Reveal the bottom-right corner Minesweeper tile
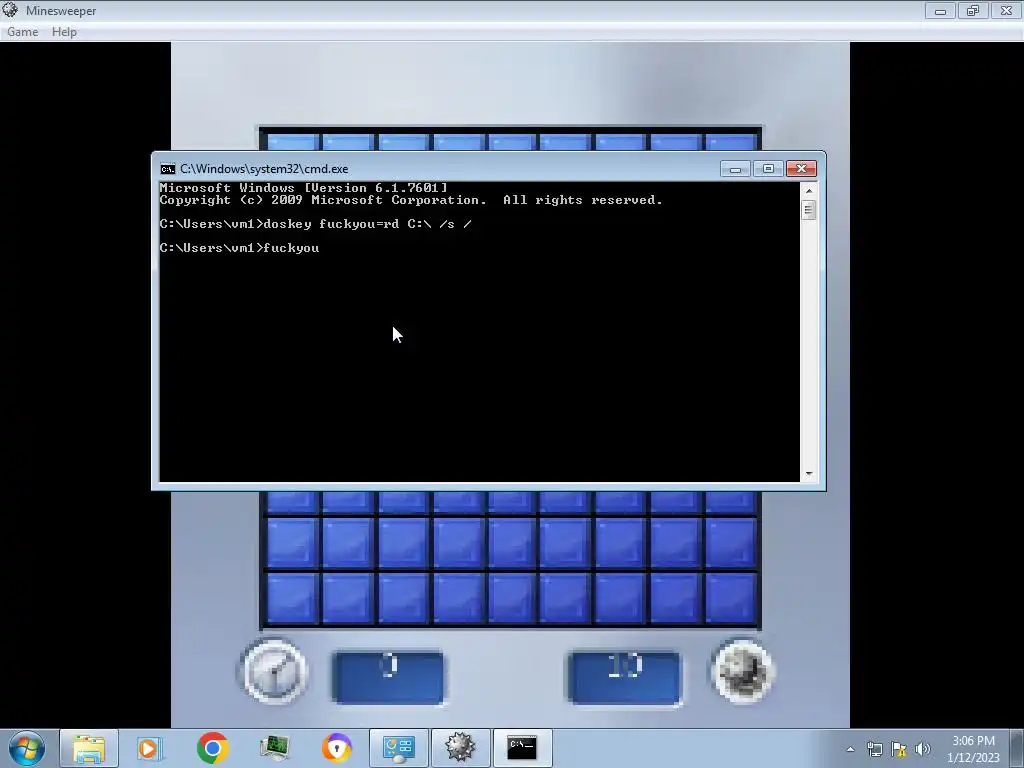Viewport: 1024px width, 768px height. tap(731, 598)
